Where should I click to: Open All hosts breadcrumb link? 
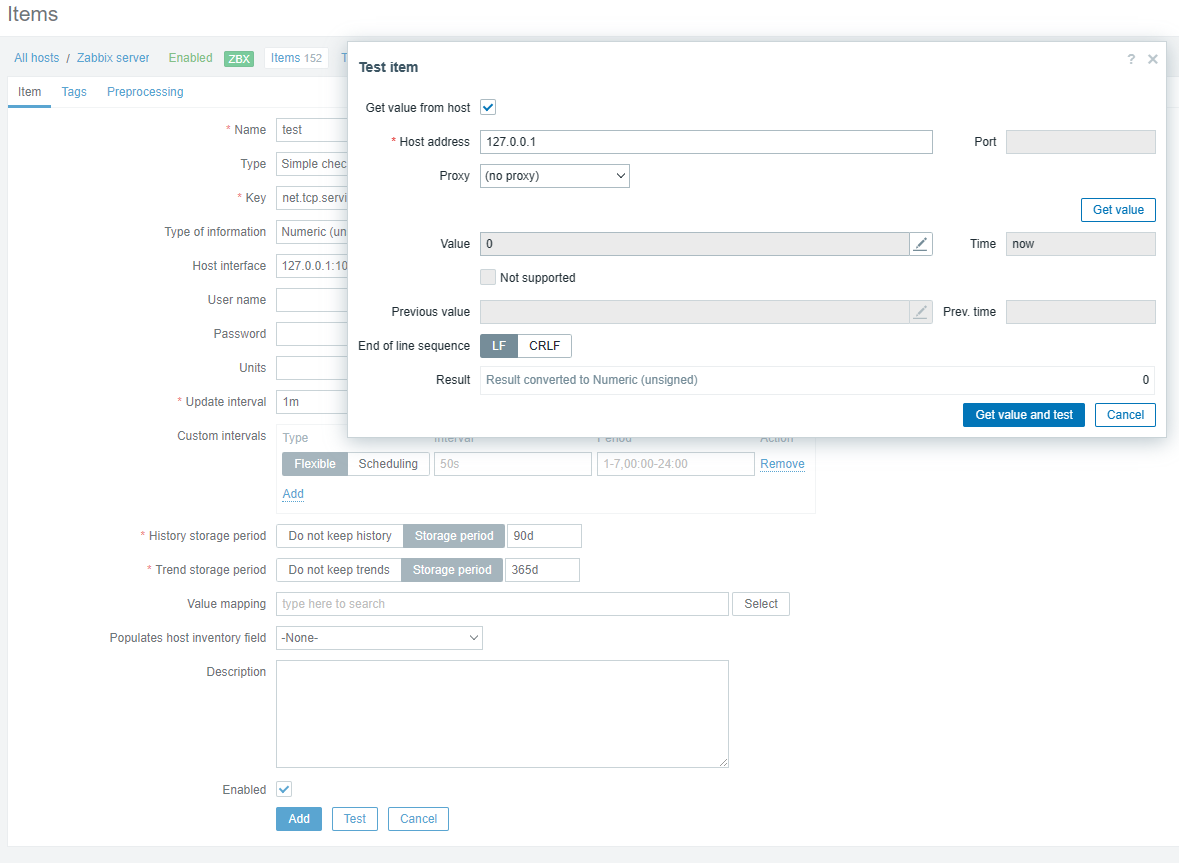[x=37, y=58]
